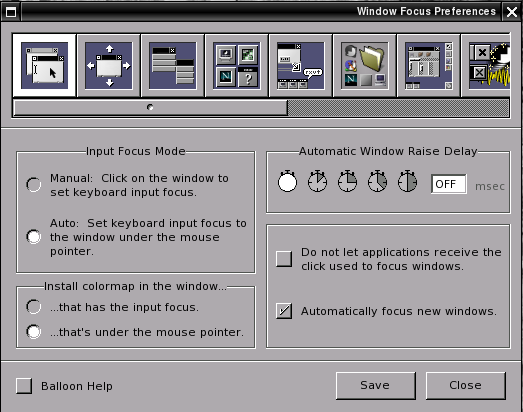Select the quarter-filled stopwatch delay icon
This screenshot has width=523, height=412.
tap(347, 181)
